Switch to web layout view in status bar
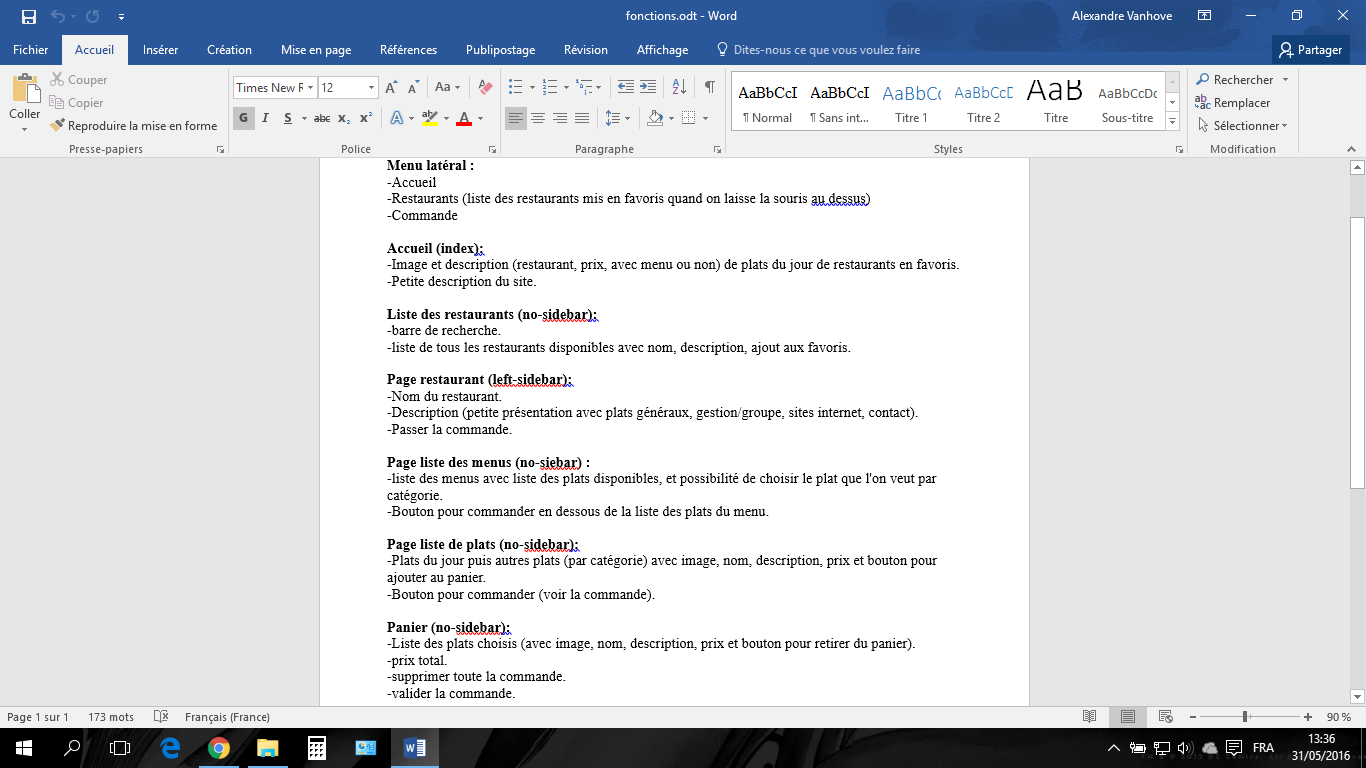This screenshot has height=768, width=1366. pyautogui.click(x=1165, y=717)
